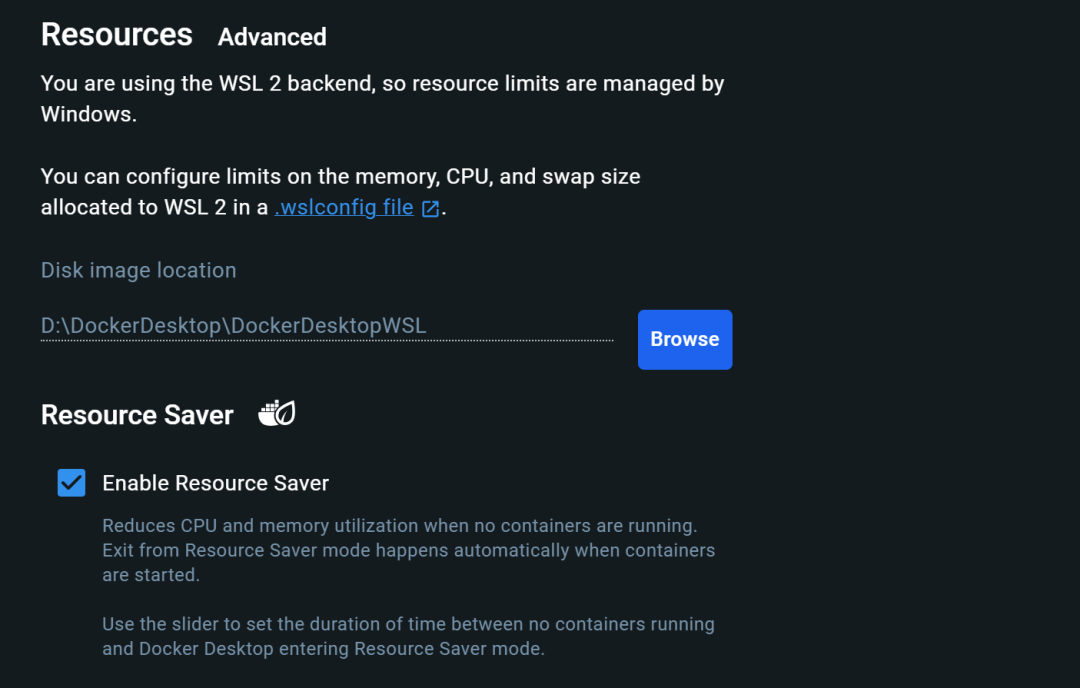Click the leaf symbol after the Resource Saver heading
Viewport: 1080px width, 688px height.
point(276,412)
